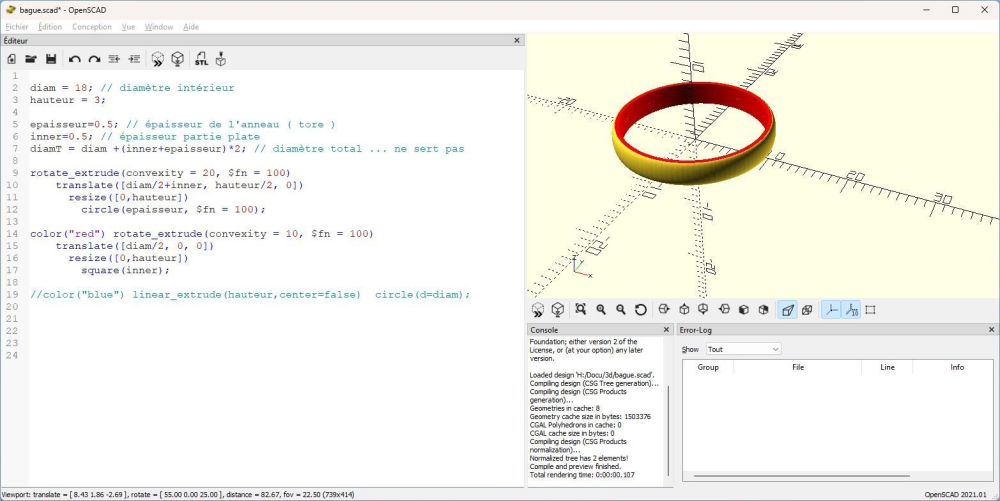Open the Vue menu
1000x501 pixels.
(128, 27)
